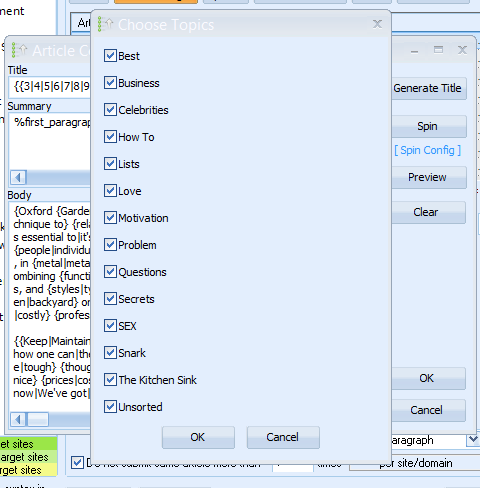Image resolution: width=480 pixels, height=488 pixels.
Task: Confirm topics with the dialog OK button
Action: 198,437
